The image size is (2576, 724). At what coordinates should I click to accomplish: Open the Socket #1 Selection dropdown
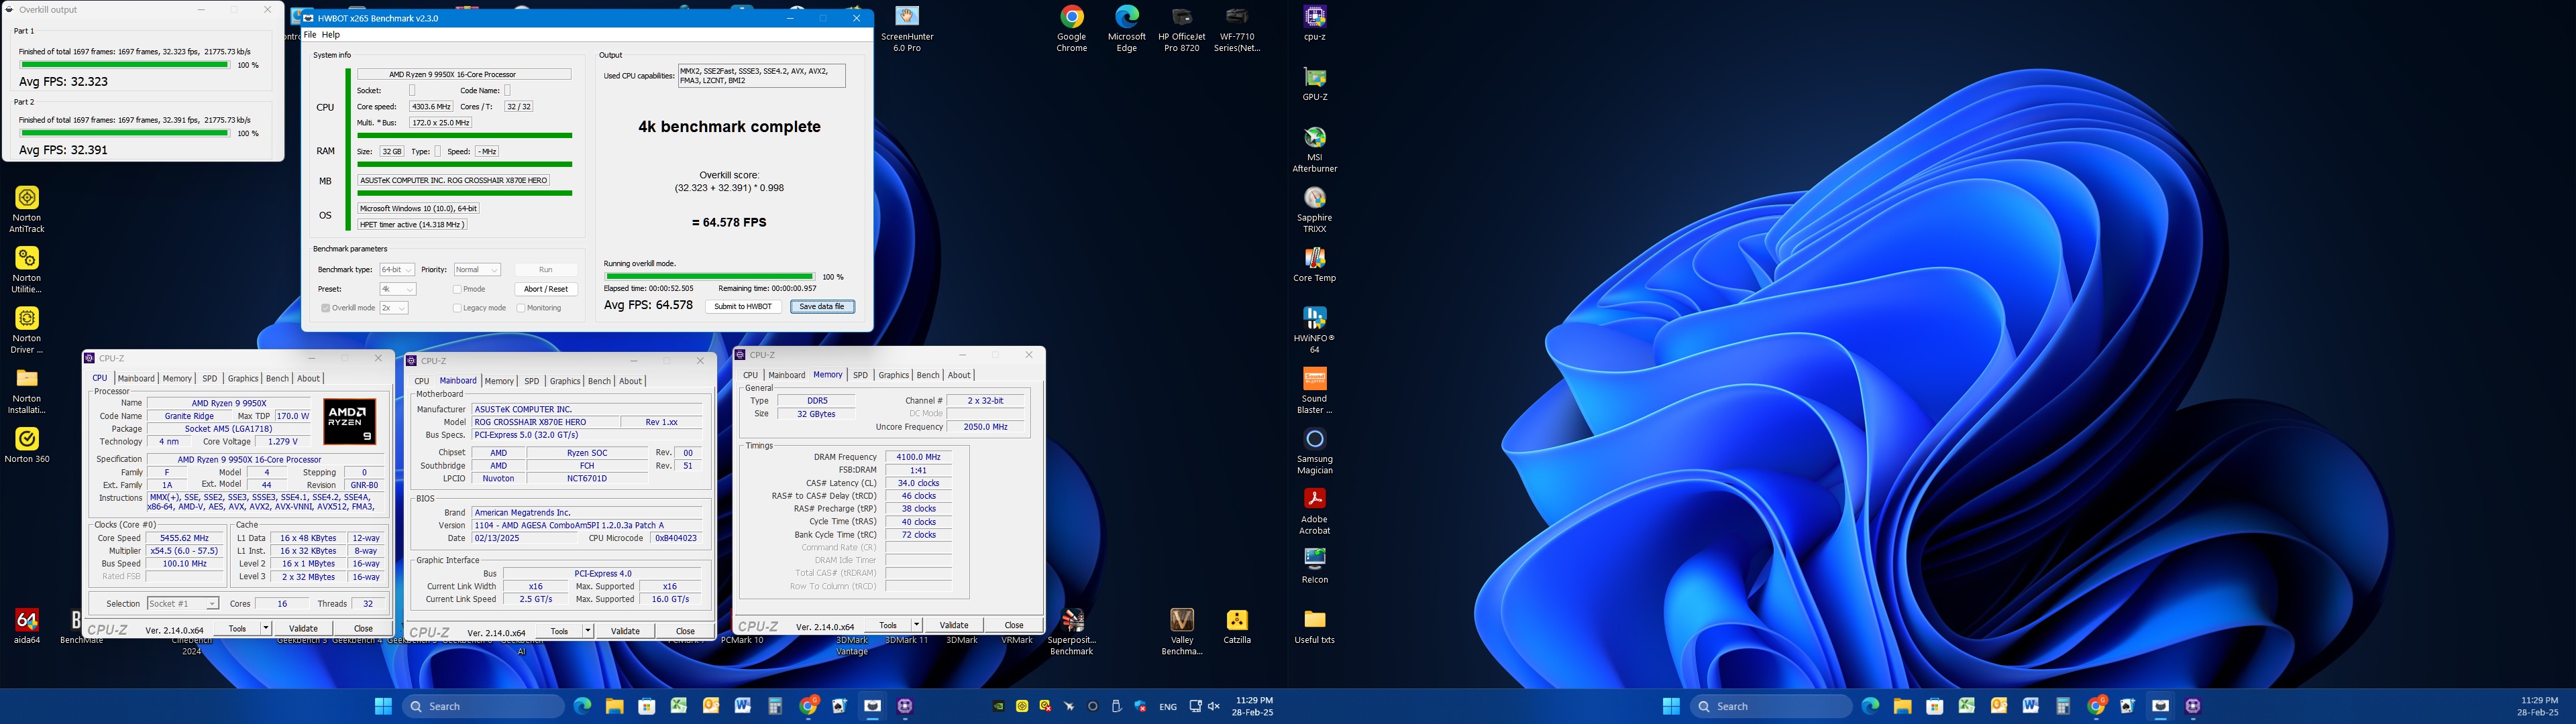(x=182, y=604)
